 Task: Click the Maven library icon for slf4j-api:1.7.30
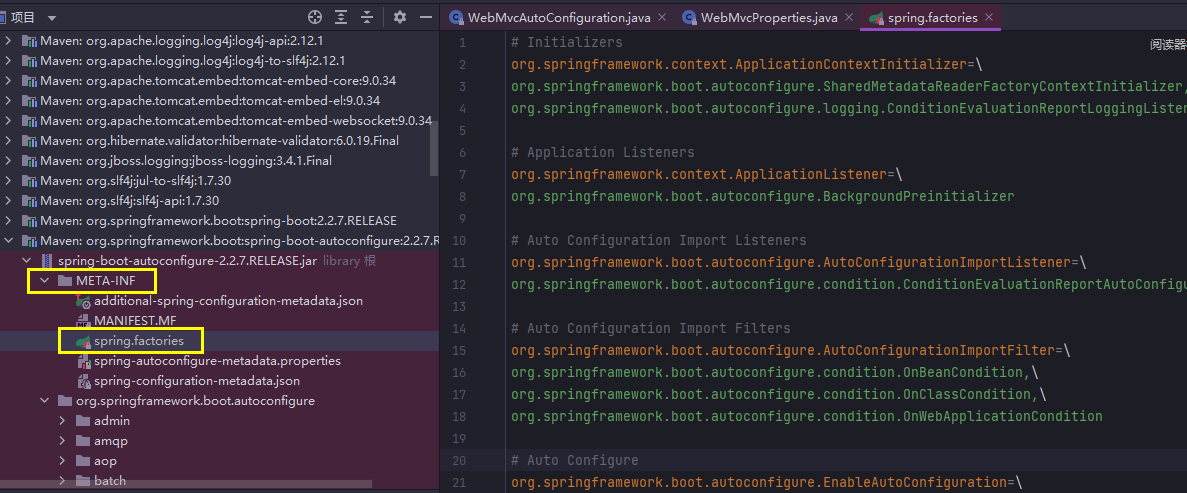click(x=29, y=201)
